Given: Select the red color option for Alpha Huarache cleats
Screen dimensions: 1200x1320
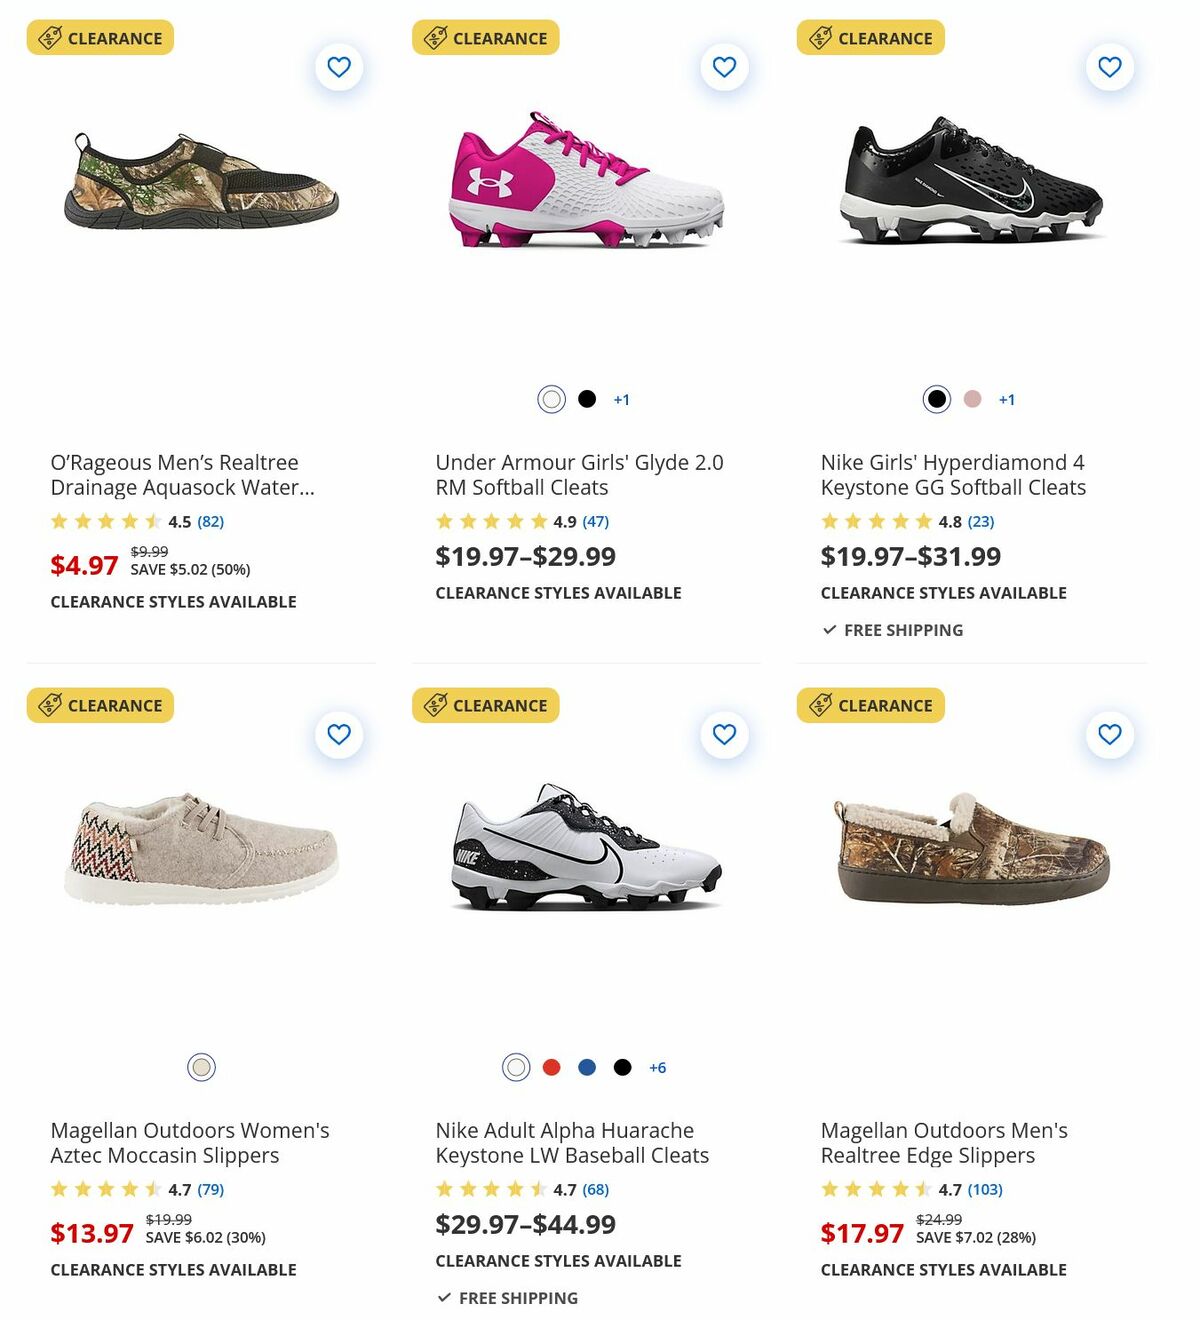Looking at the screenshot, I should click(551, 1067).
